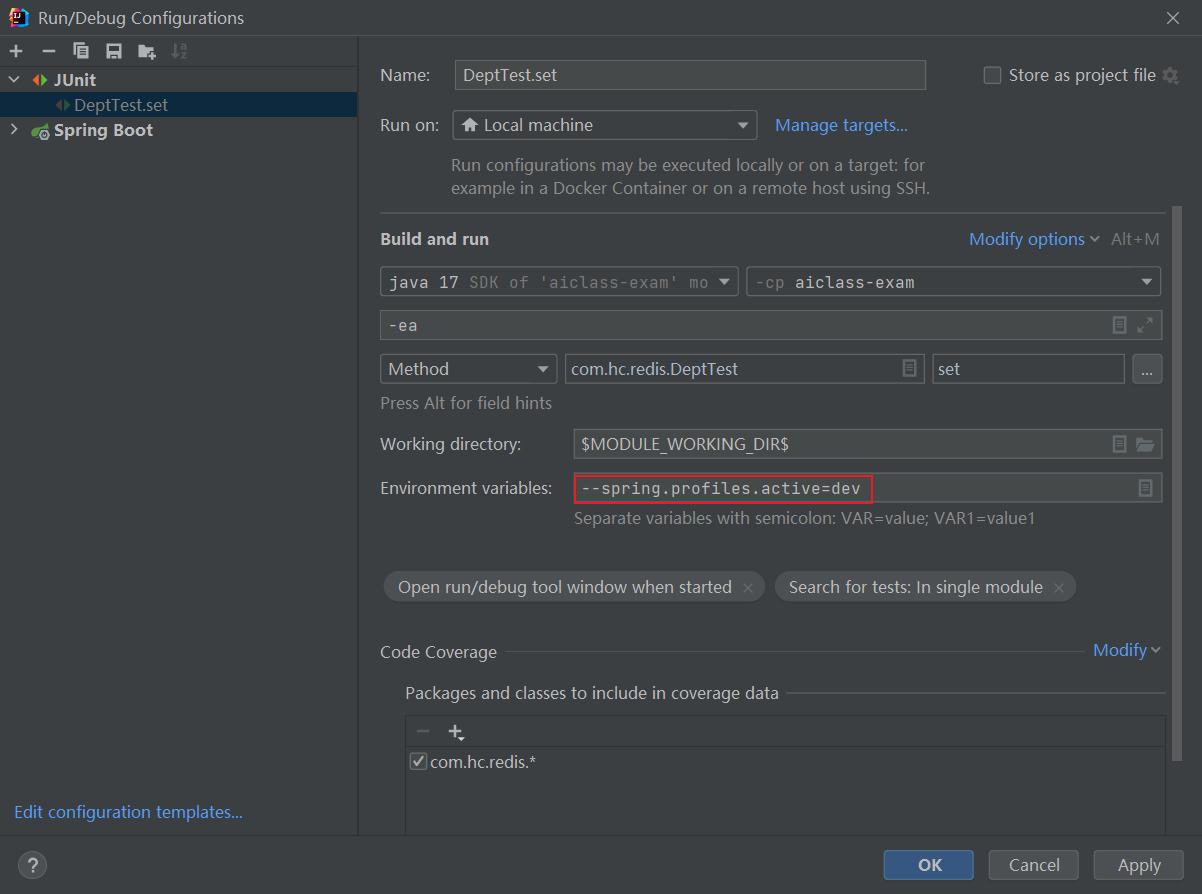Image resolution: width=1202 pixels, height=894 pixels.
Task: Open the Store as project file gear settings
Action: click(1170, 75)
